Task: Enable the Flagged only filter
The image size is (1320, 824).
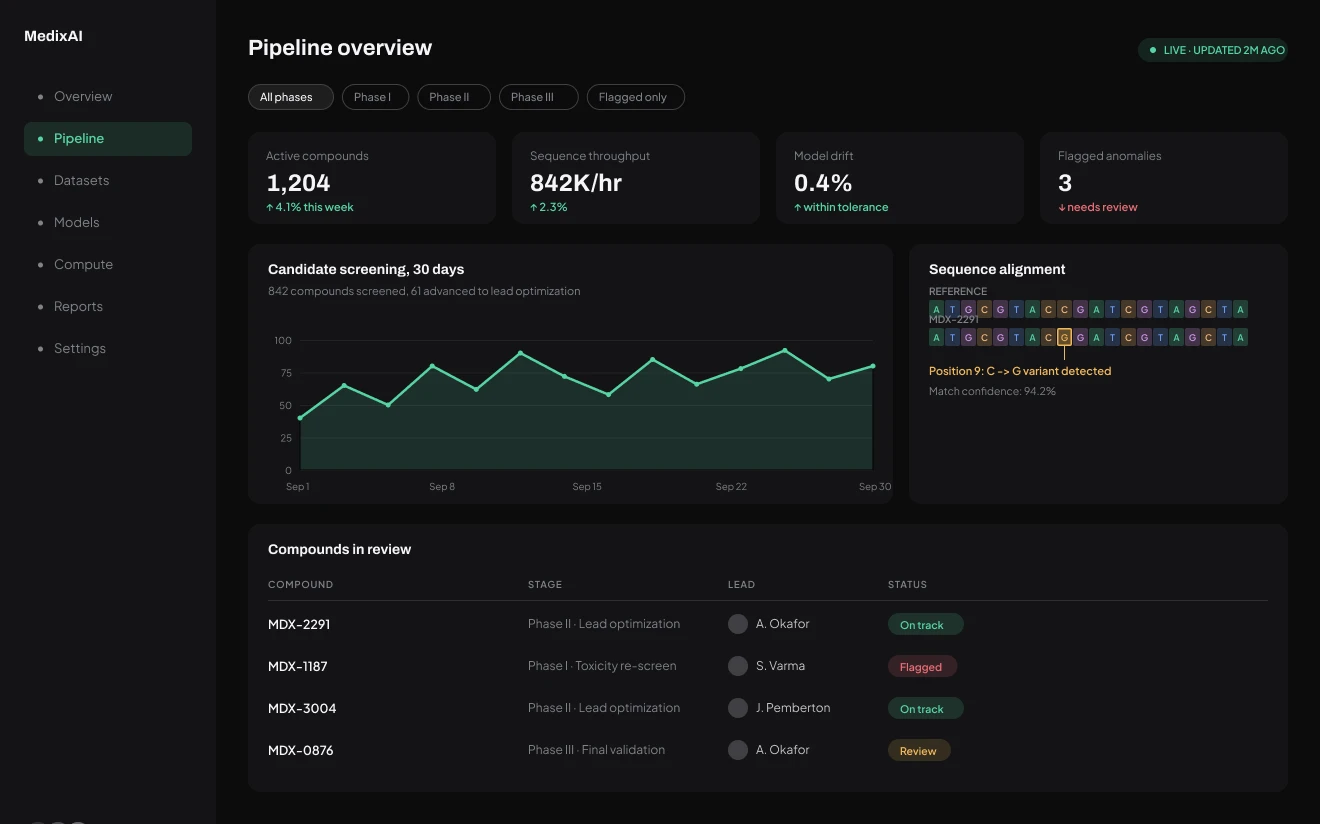Action: click(x=636, y=97)
